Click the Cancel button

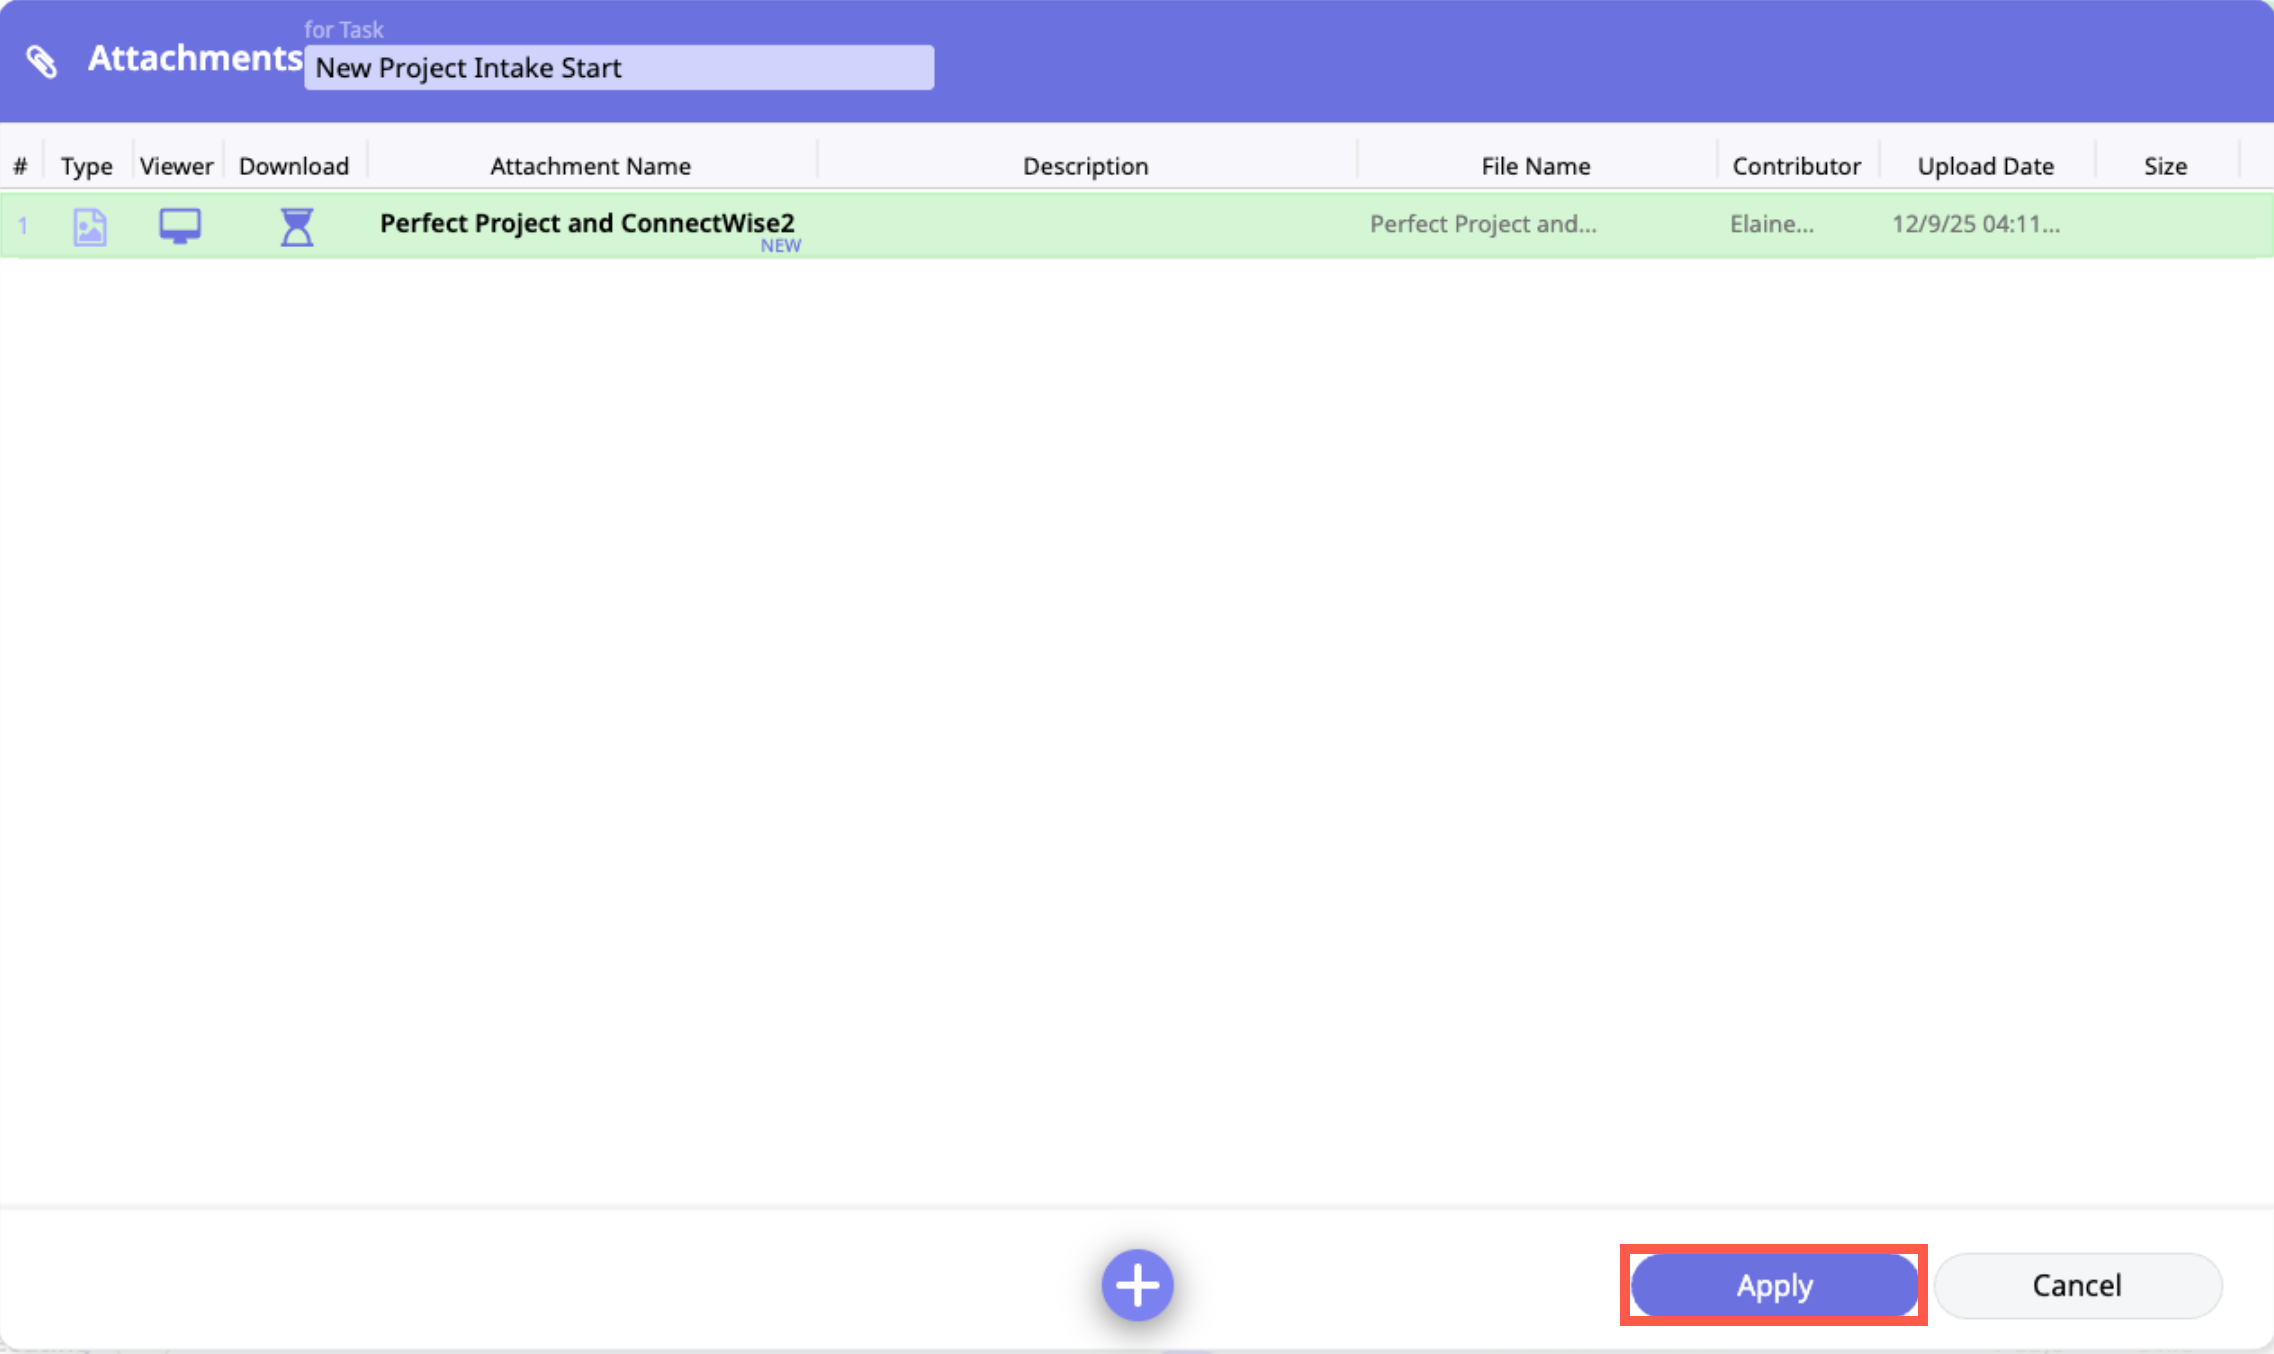click(x=2077, y=1285)
